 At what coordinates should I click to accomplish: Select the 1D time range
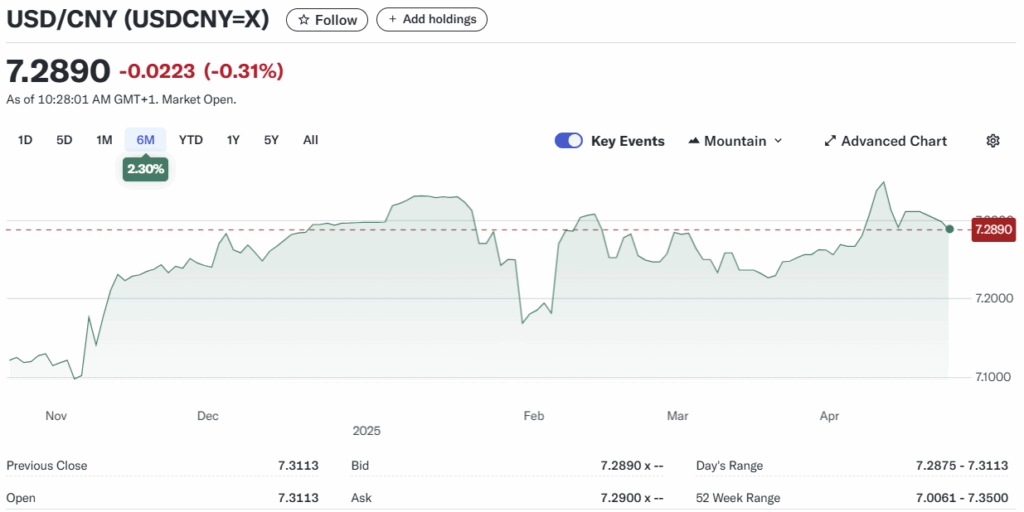[25, 140]
